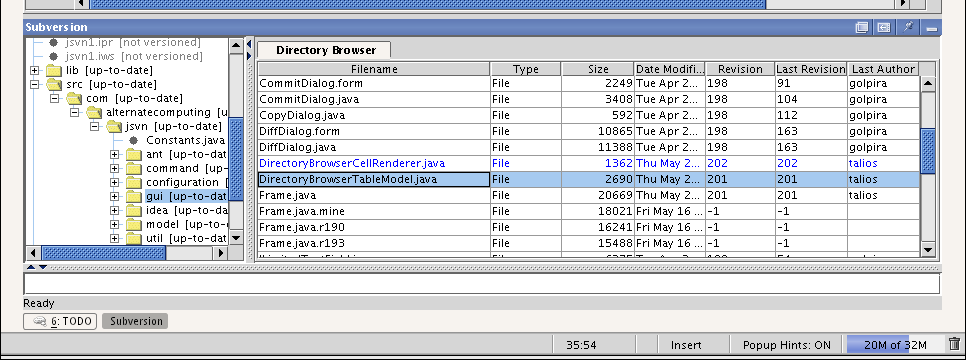Click the lib folder icon
This screenshot has height=360, width=966.
coord(54,70)
